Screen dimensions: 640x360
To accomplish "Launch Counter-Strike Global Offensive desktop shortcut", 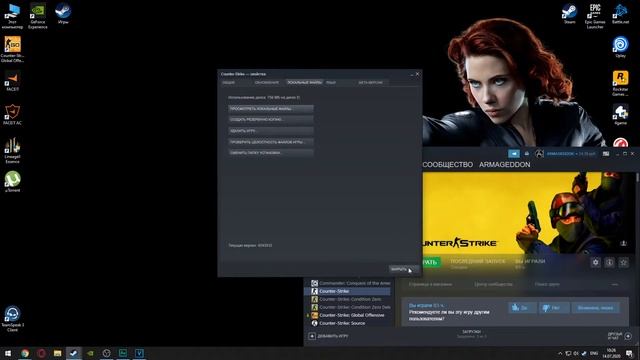I will (x=12, y=49).
